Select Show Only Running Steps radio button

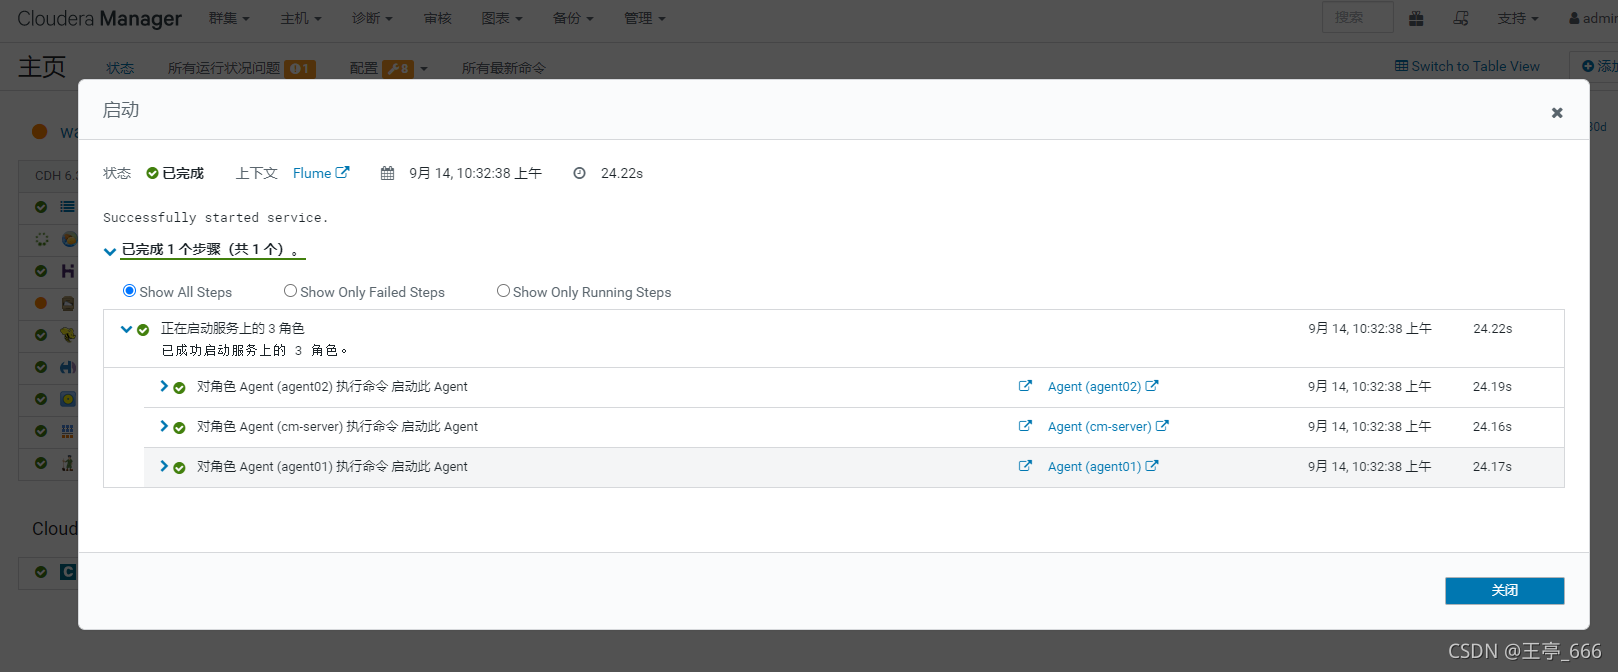(x=503, y=291)
